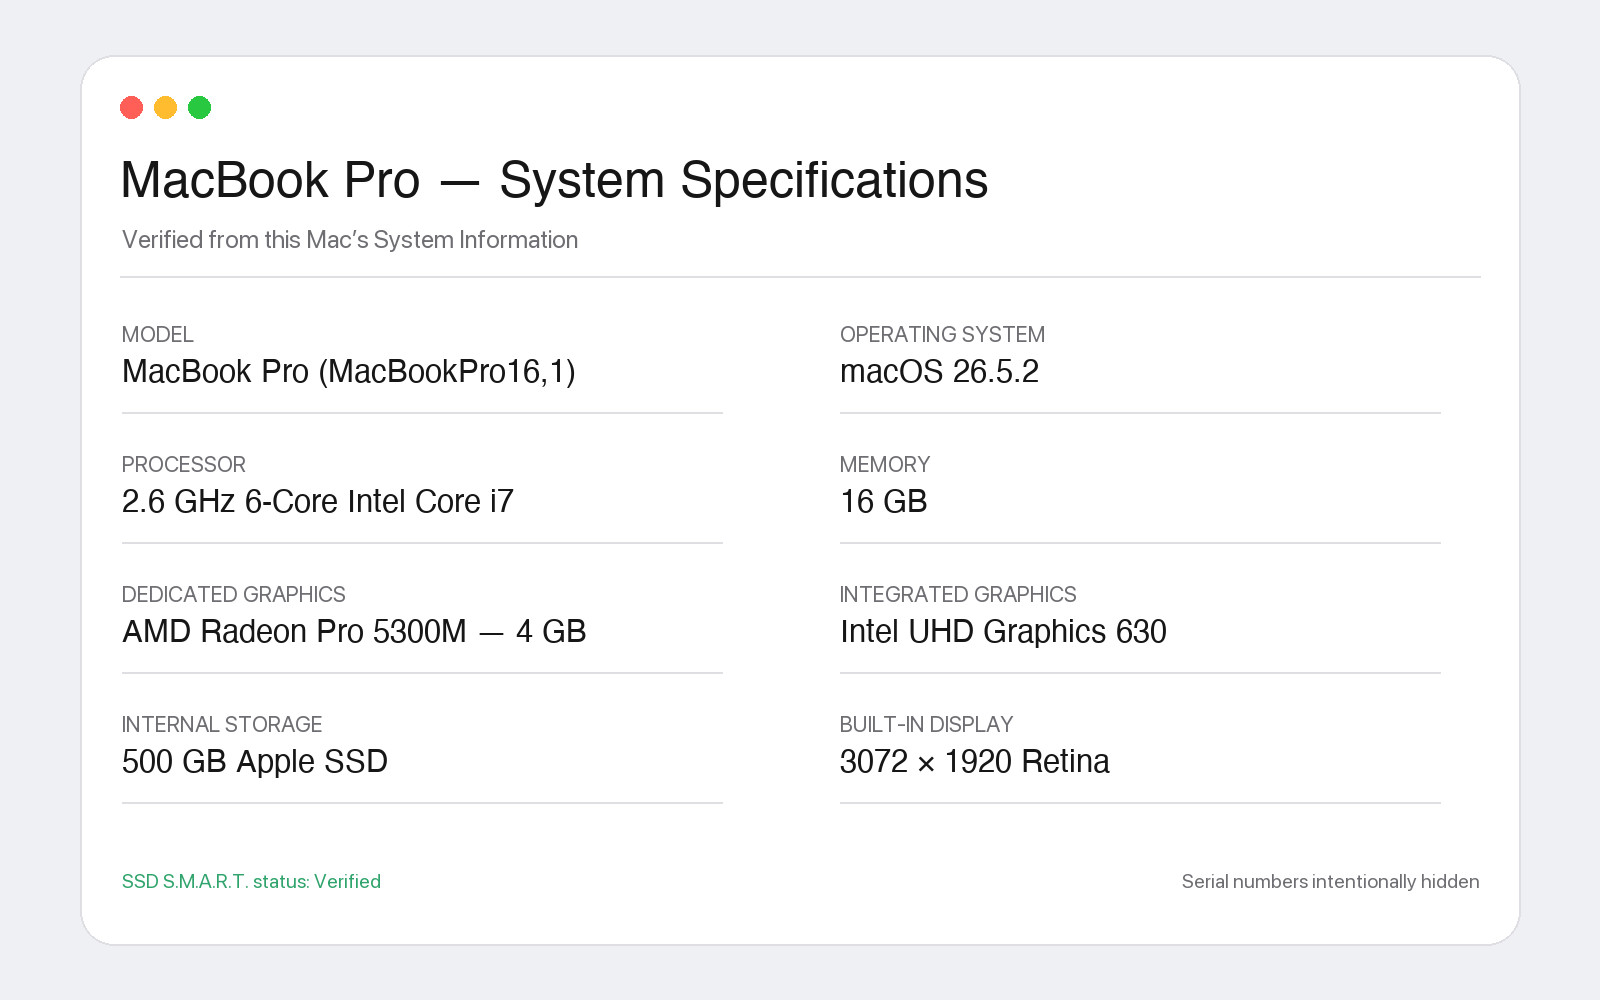Click the yellow minimize window button

click(165, 107)
